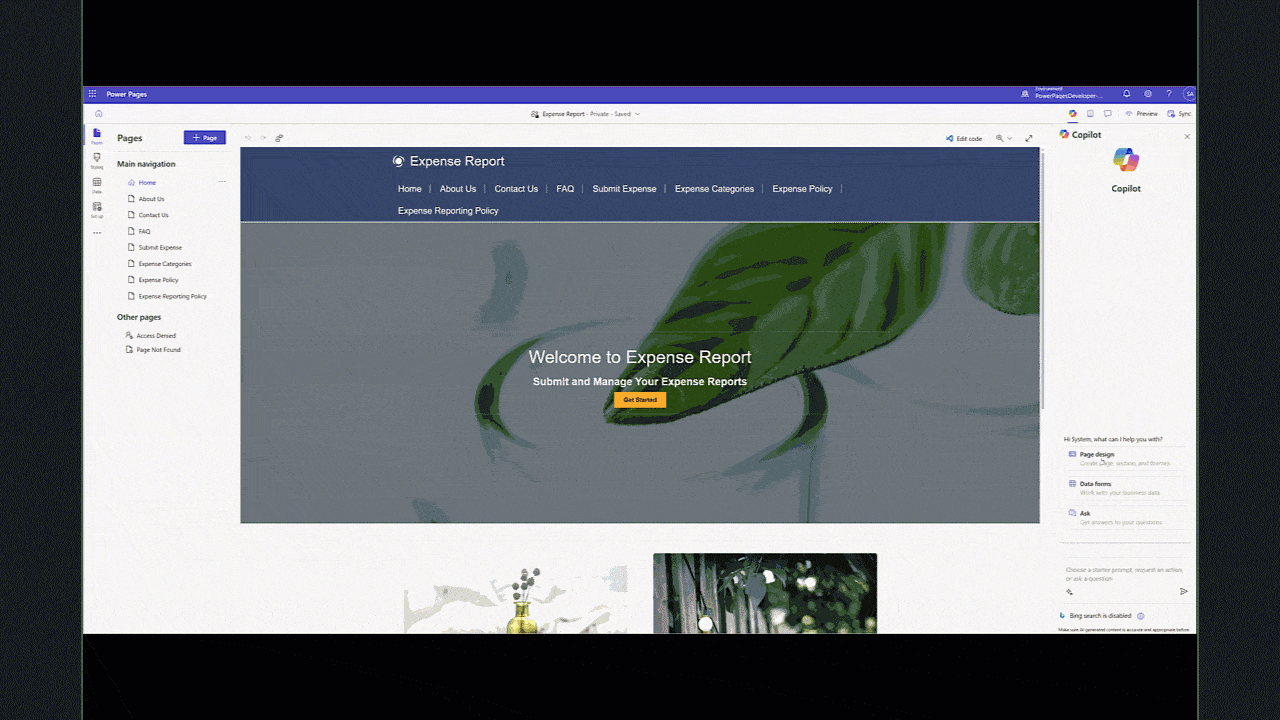
Task: Open the comments icon near Preview
Action: [1107, 113]
